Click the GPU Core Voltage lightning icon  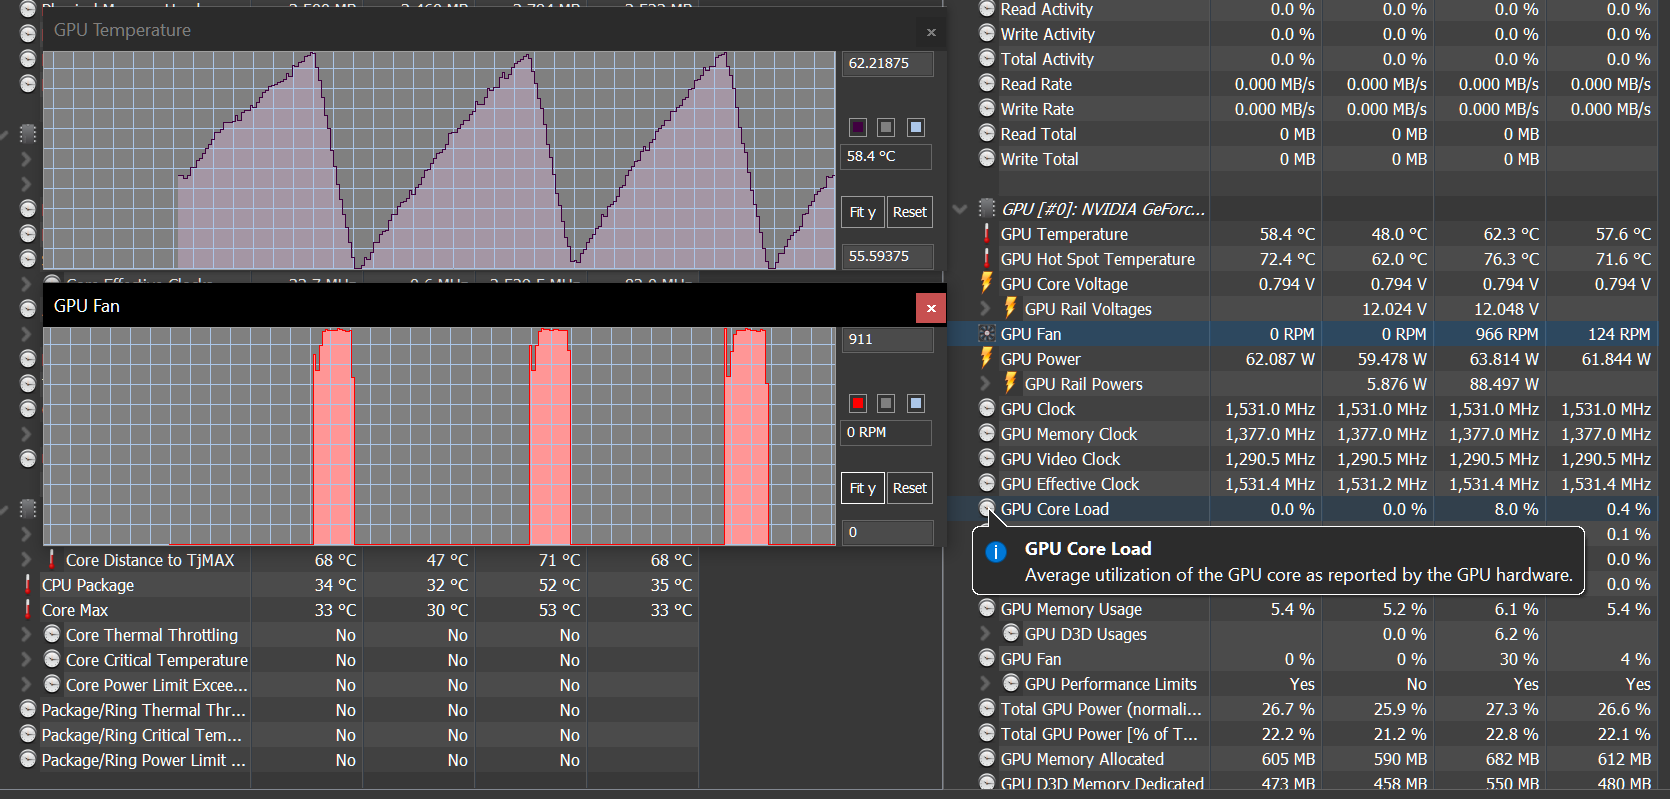[987, 283]
